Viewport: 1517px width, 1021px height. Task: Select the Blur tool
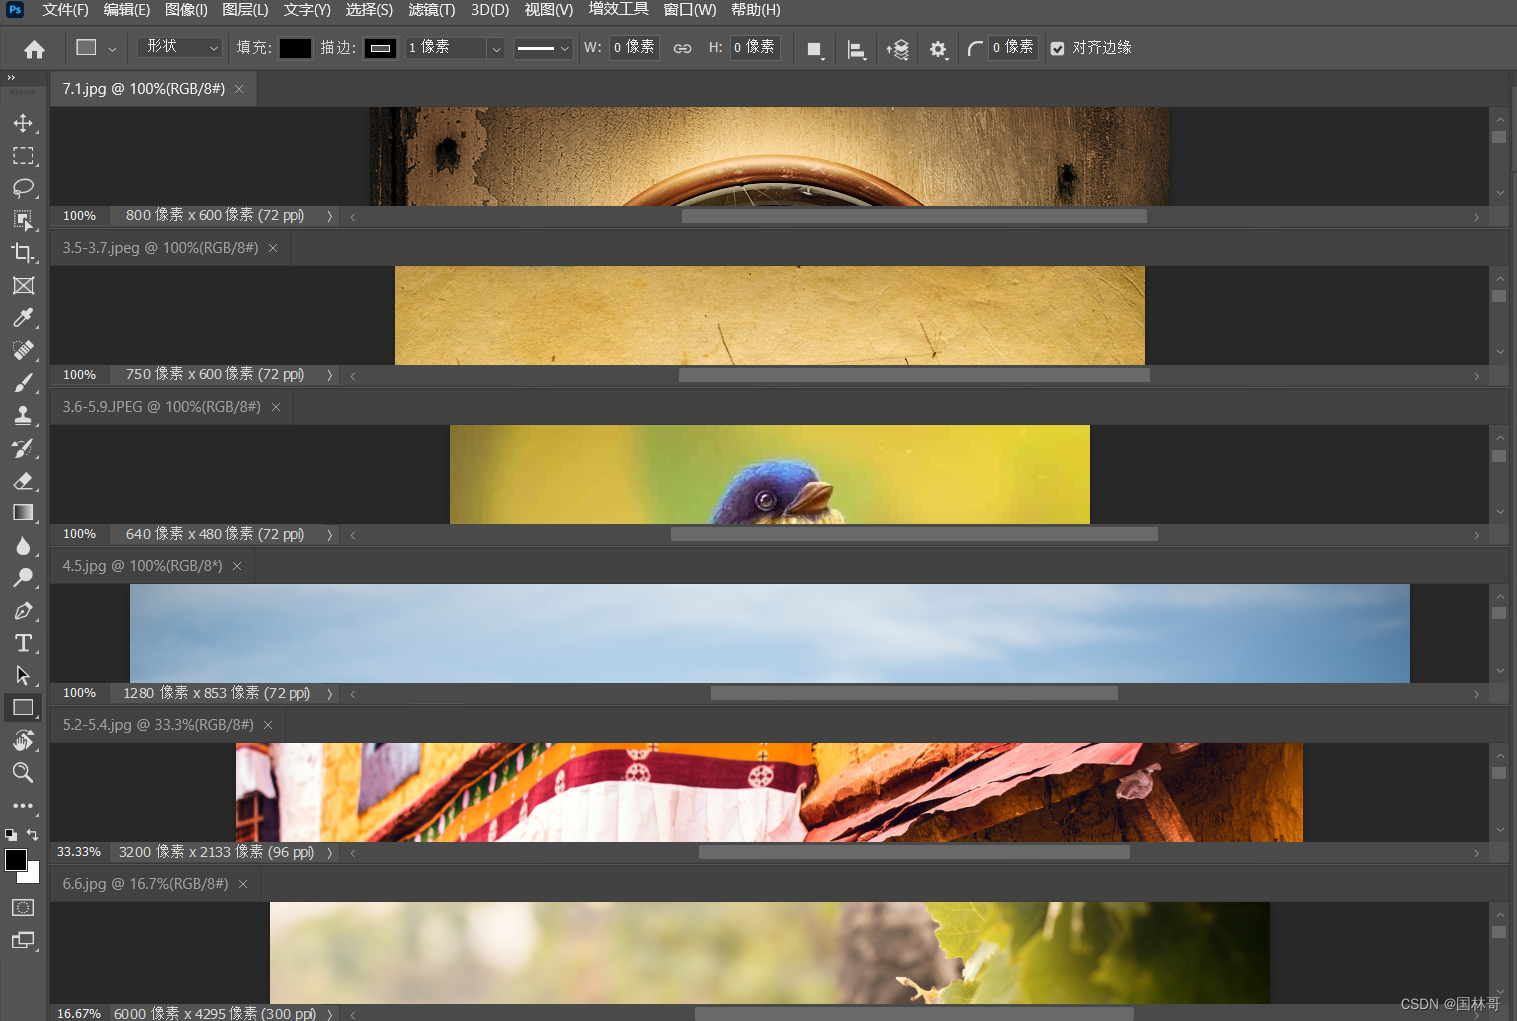23,546
